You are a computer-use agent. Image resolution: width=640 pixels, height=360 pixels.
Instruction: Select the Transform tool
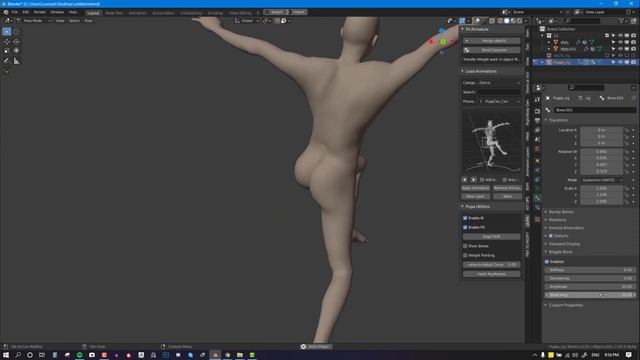[x=16, y=51]
